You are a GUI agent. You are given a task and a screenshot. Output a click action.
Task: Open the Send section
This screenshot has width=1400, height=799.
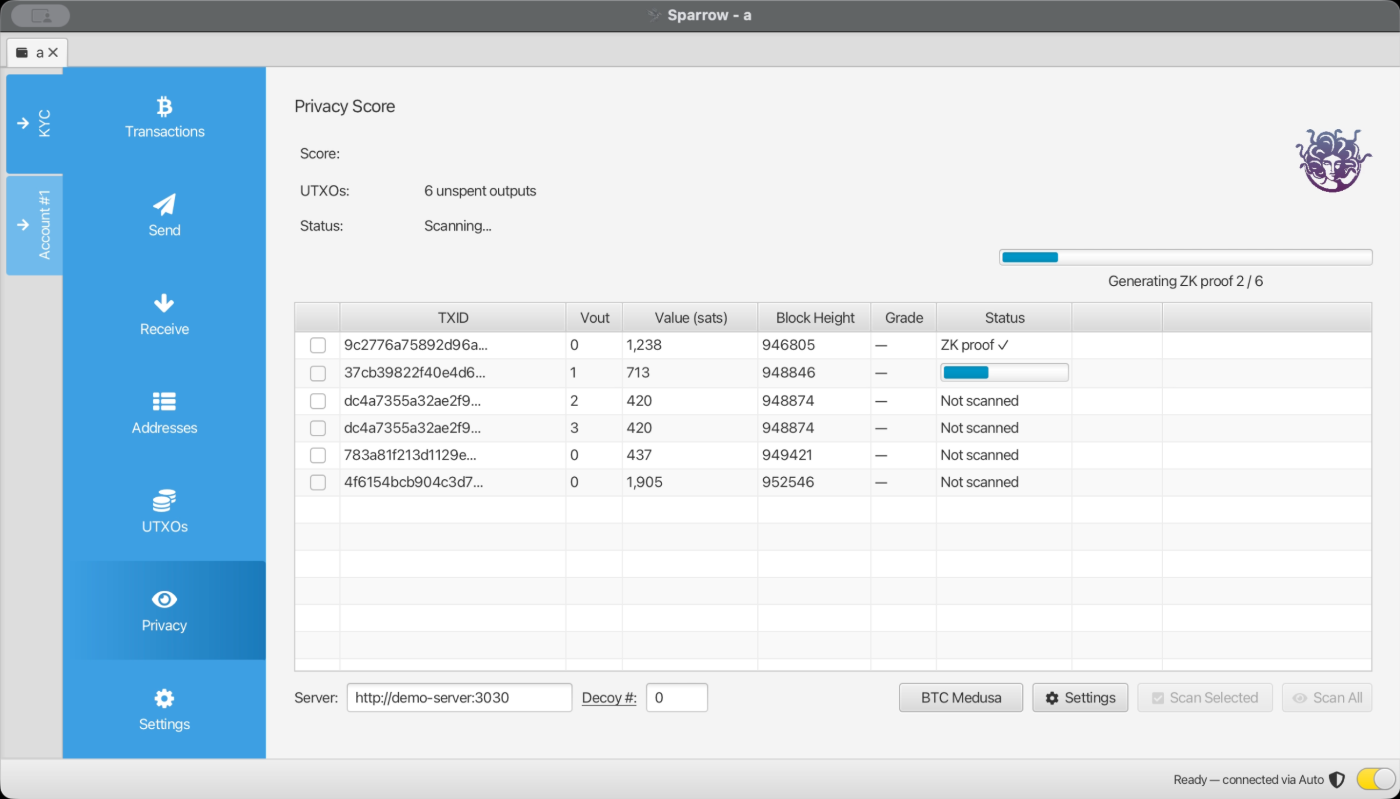(164, 216)
